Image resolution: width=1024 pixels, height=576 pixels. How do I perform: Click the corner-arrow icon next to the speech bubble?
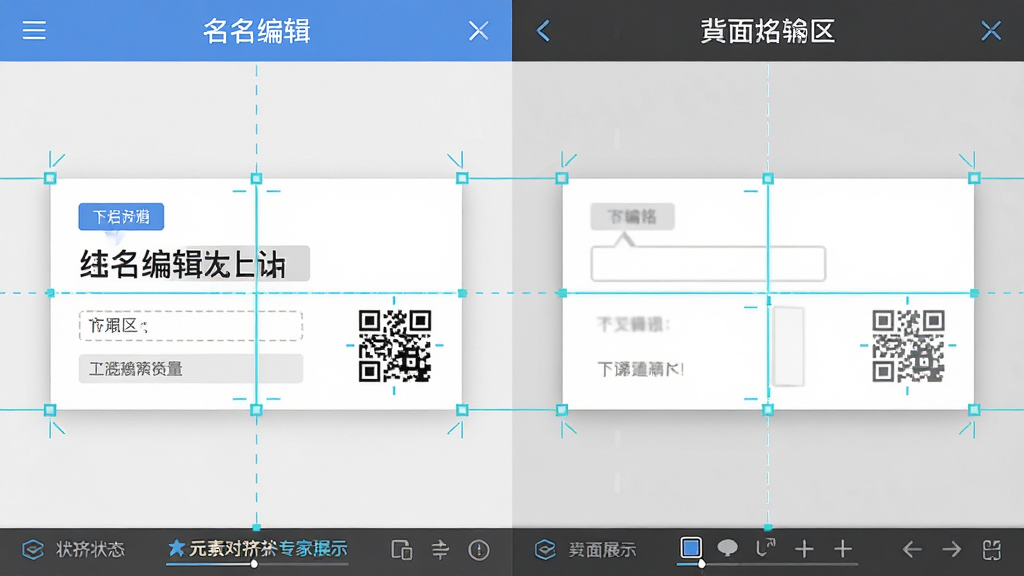point(765,548)
